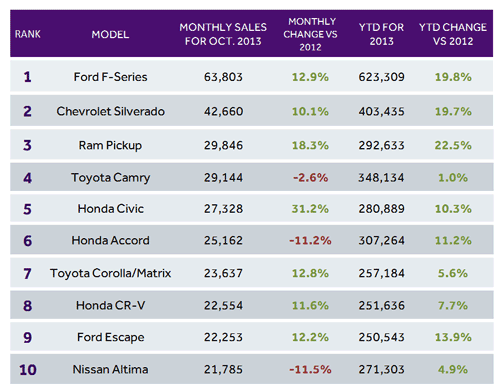Image resolution: width=500 pixels, height=392 pixels.
Task: Select Ford Escape's 13.9% YTD change
Action: point(453,337)
